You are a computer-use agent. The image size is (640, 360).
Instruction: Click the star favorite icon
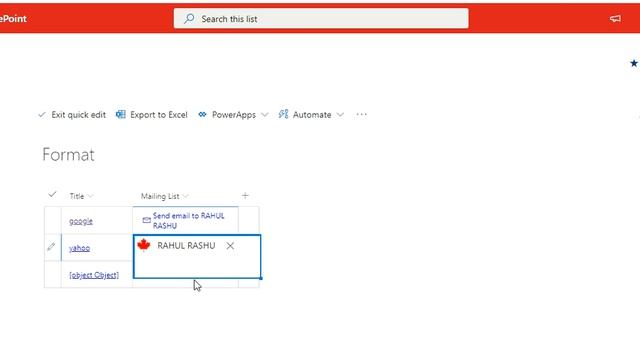[634, 63]
